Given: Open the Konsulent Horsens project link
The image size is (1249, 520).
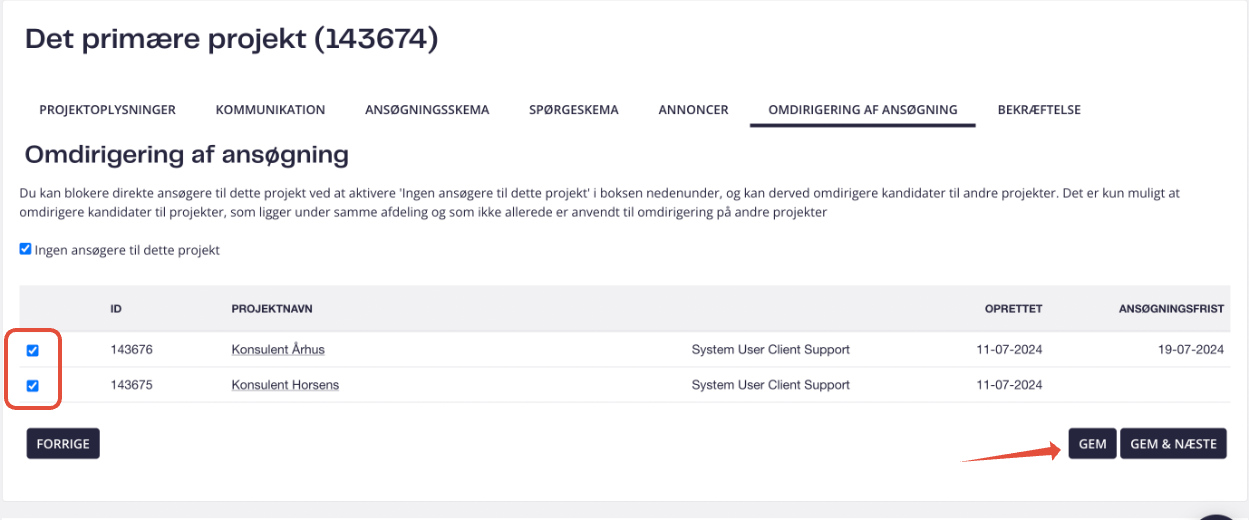Looking at the screenshot, I should click(x=285, y=385).
